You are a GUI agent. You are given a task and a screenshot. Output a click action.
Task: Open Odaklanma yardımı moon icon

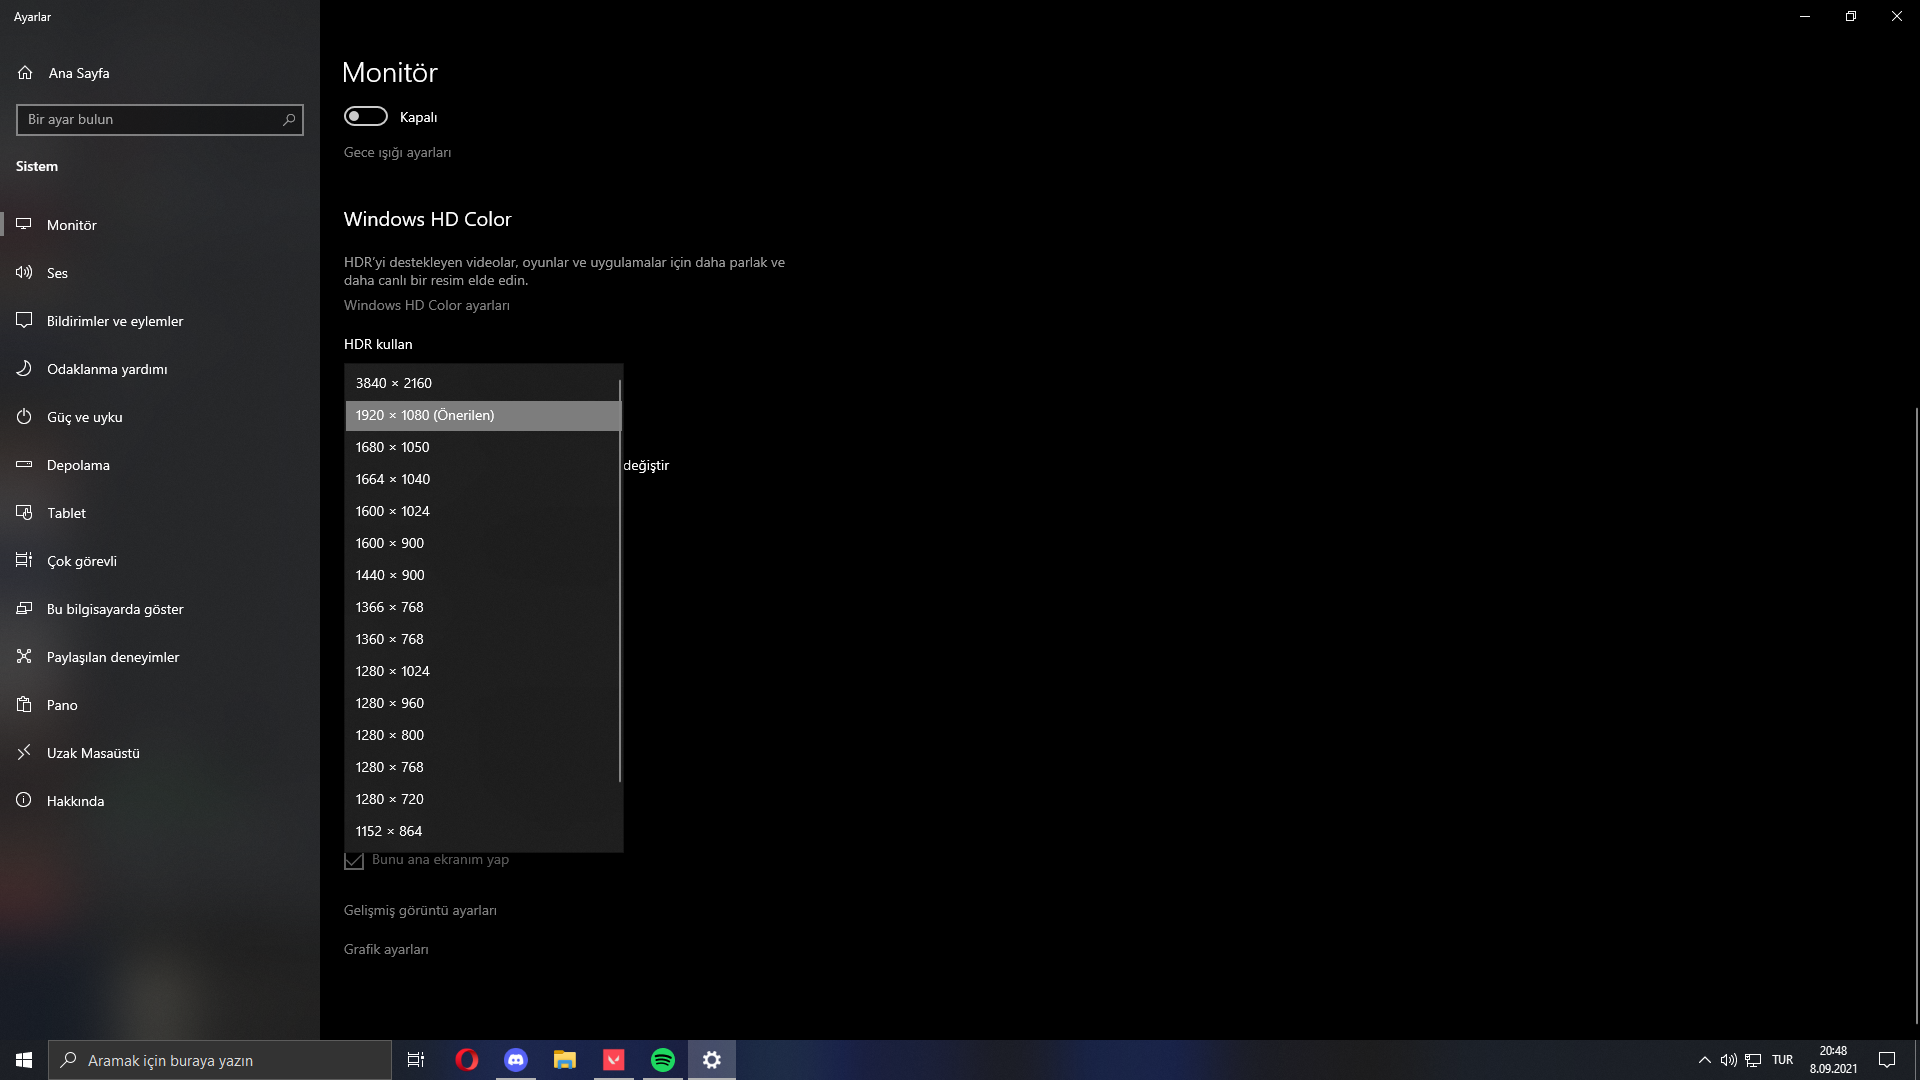pyautogui.click(x=24, y=369)
